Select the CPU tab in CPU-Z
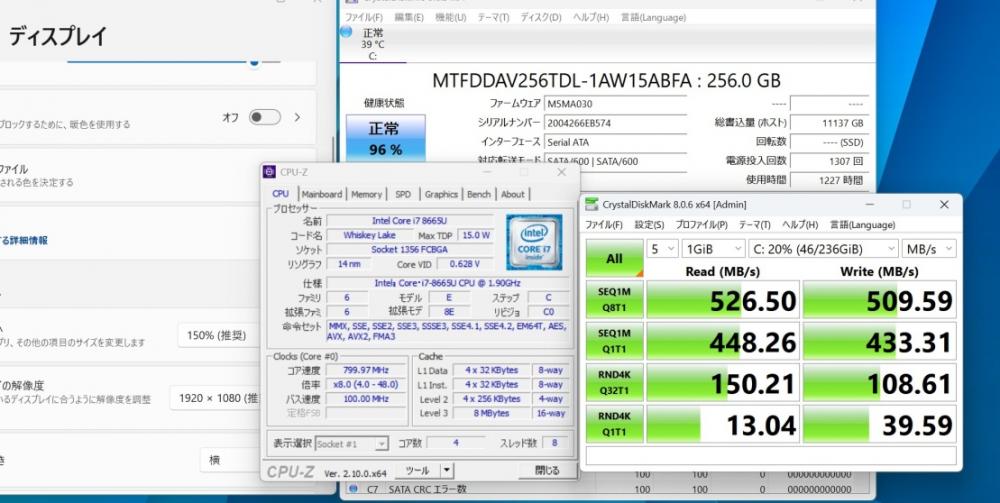Viewport: 1000px width, 503px height. 281,193
